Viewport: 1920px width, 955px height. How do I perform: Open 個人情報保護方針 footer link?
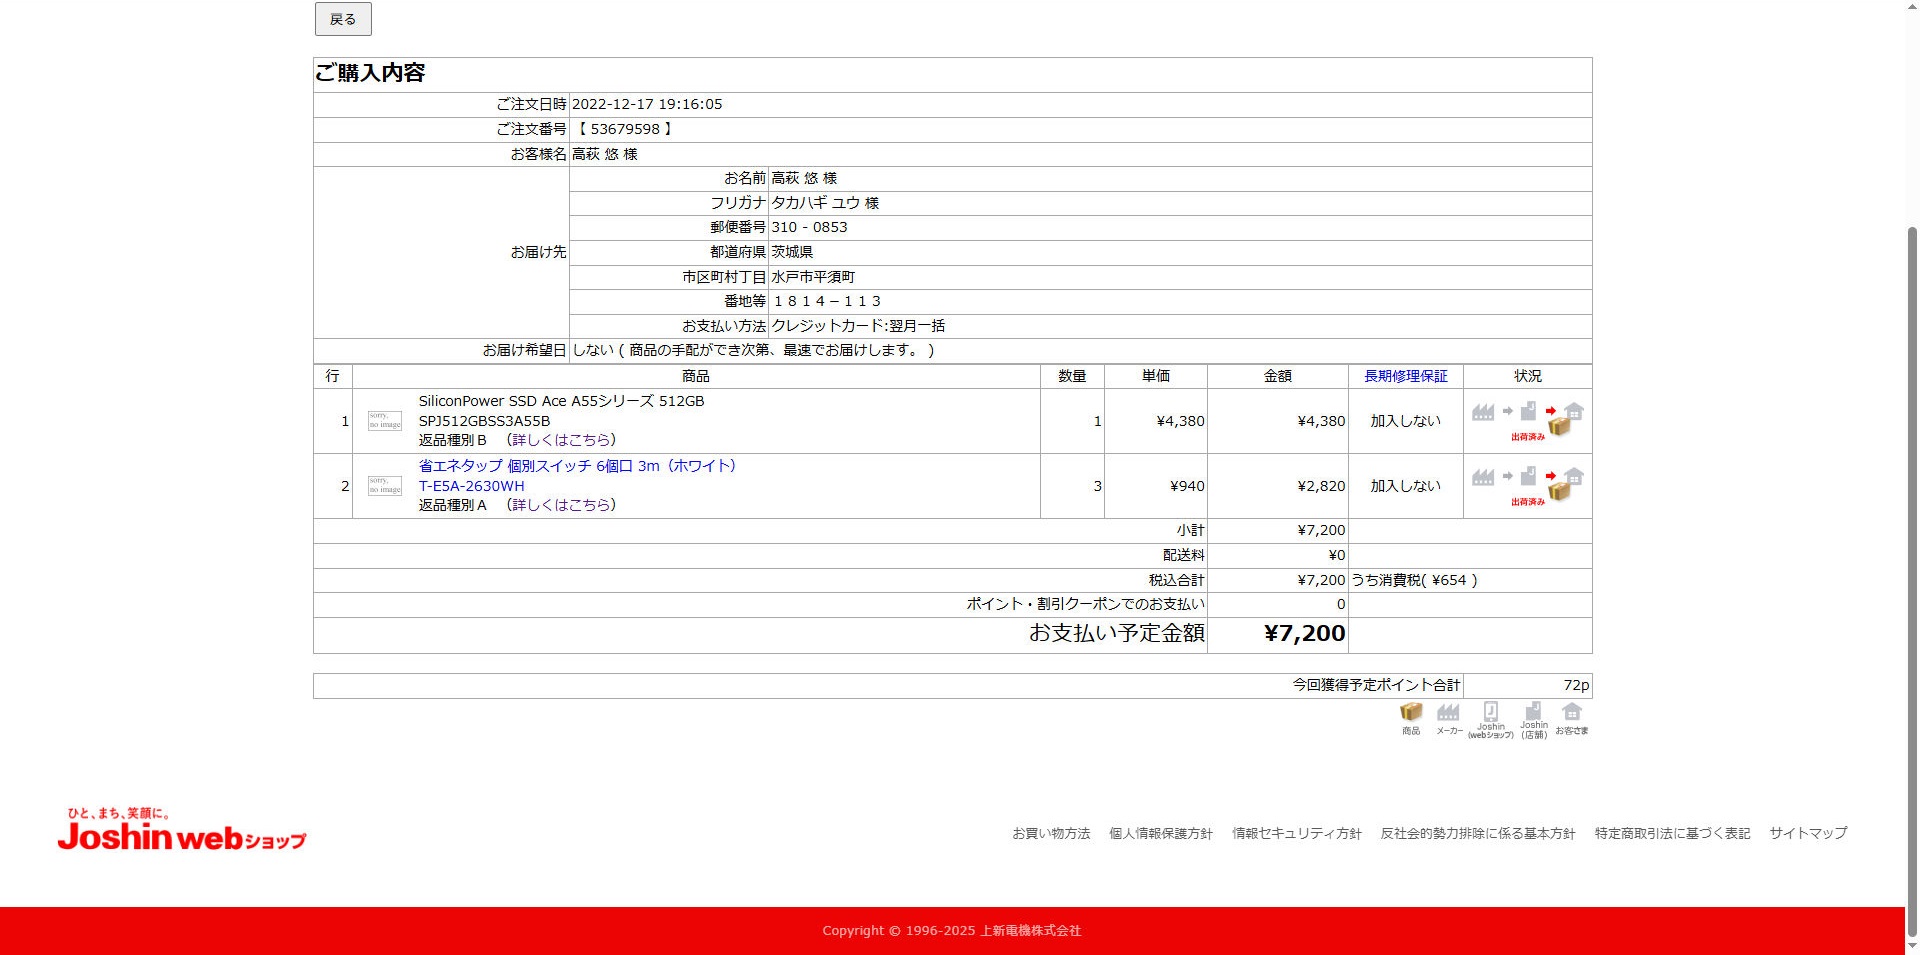[1160, 833]
